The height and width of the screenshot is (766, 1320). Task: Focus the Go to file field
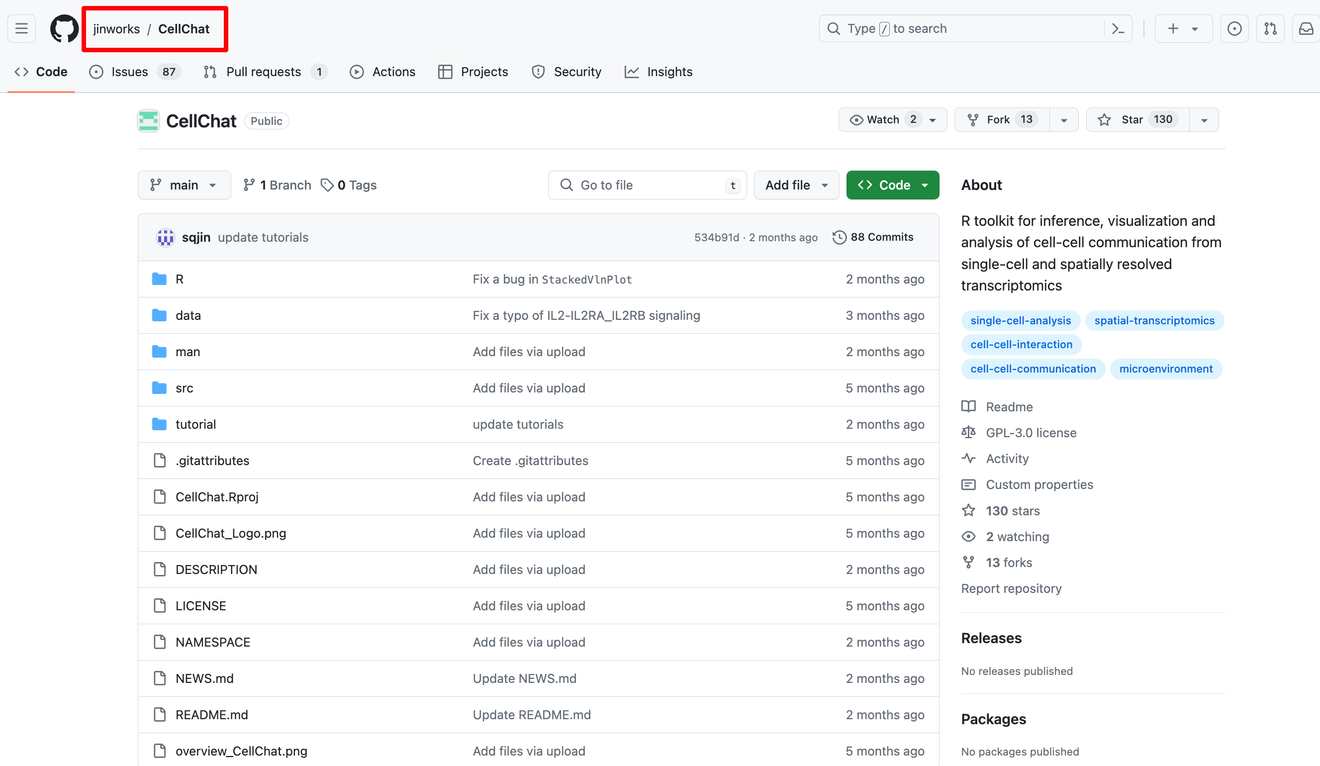coord(647,185)
